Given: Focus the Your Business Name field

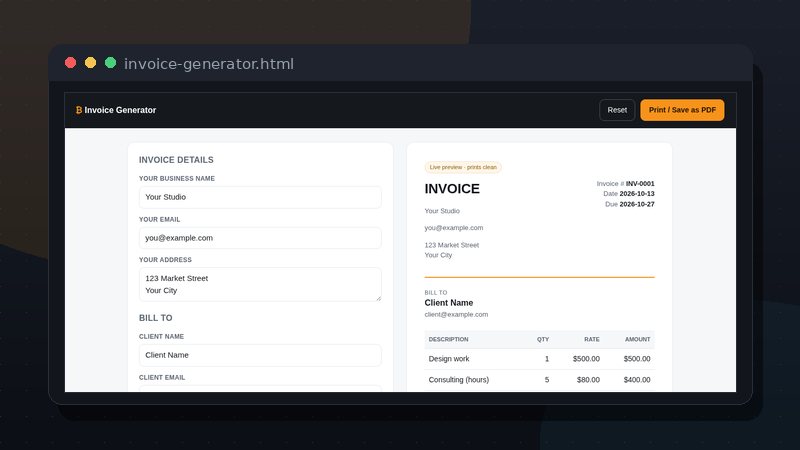Looking at the screenshot, I should [260, 197].
